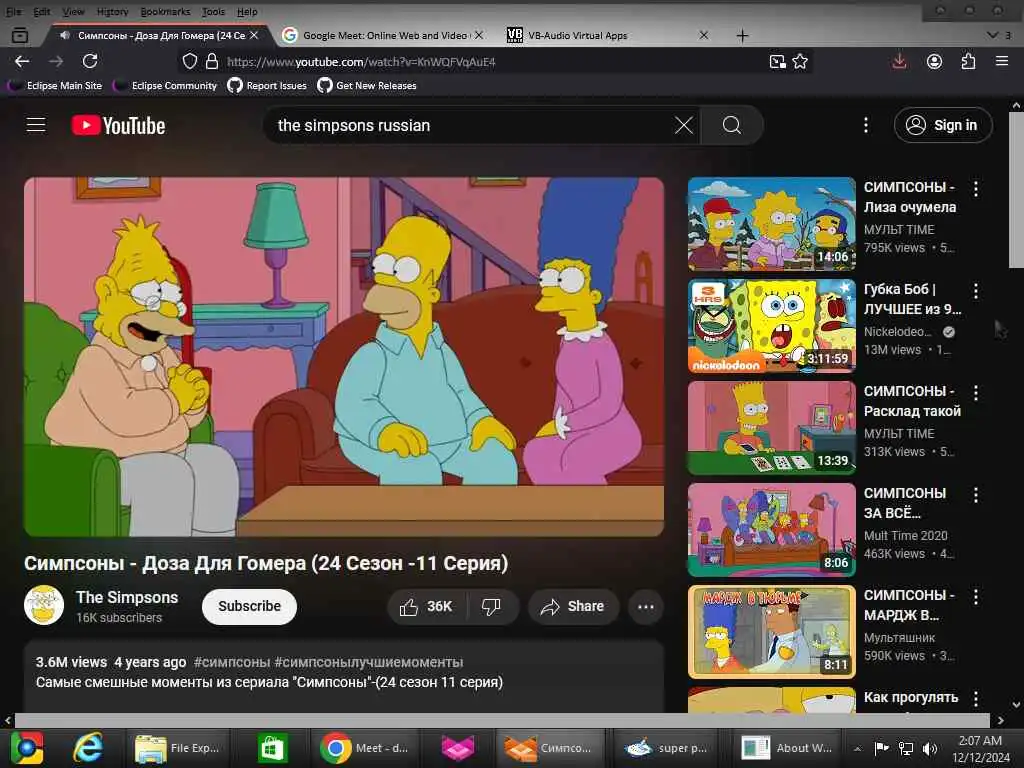The width and height of the screenshot is (1024, 768).
Task: Open the View menu
Action: (x=73, y=12)
